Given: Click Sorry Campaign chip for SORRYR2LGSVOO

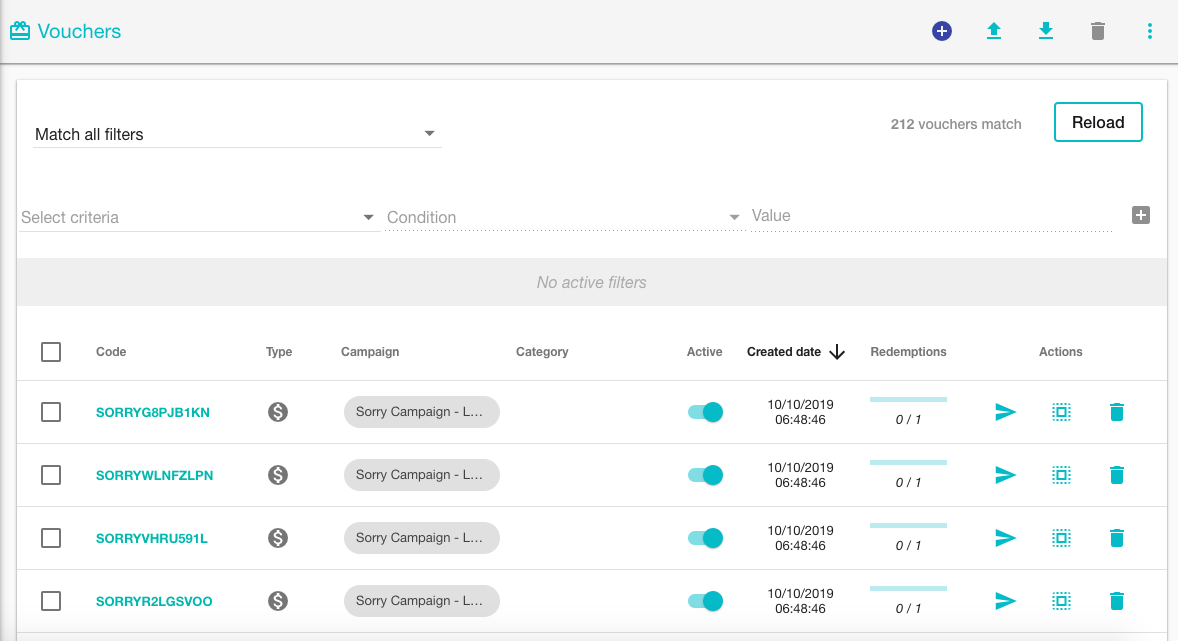Looking at the screenshot, I should point(421,601).
